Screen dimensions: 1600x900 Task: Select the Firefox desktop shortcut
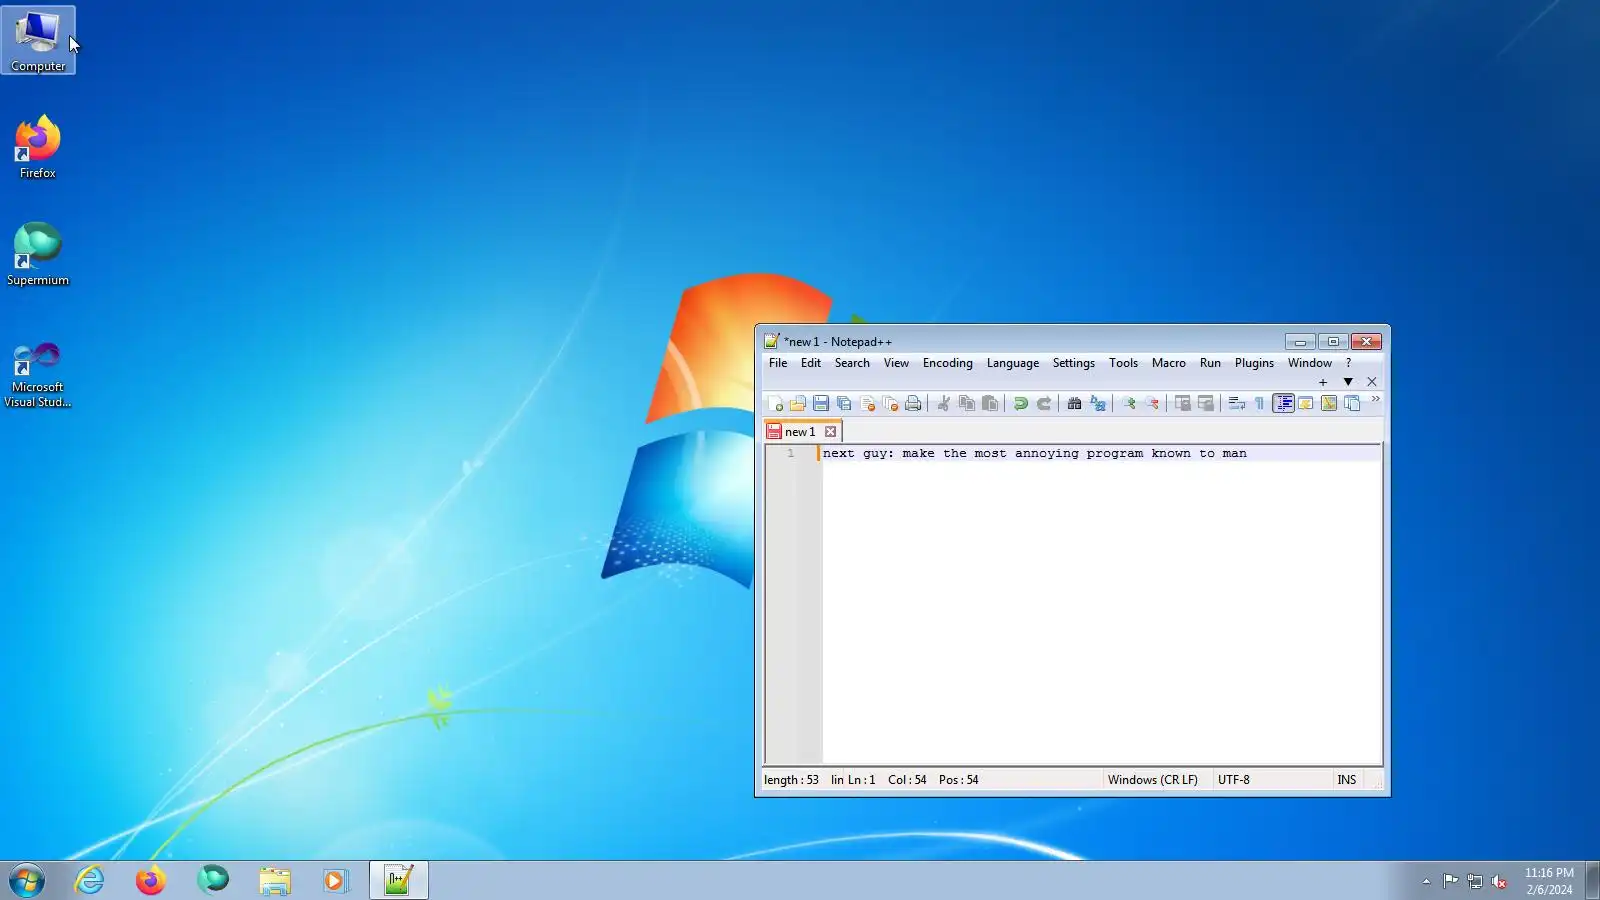[38, 147]
